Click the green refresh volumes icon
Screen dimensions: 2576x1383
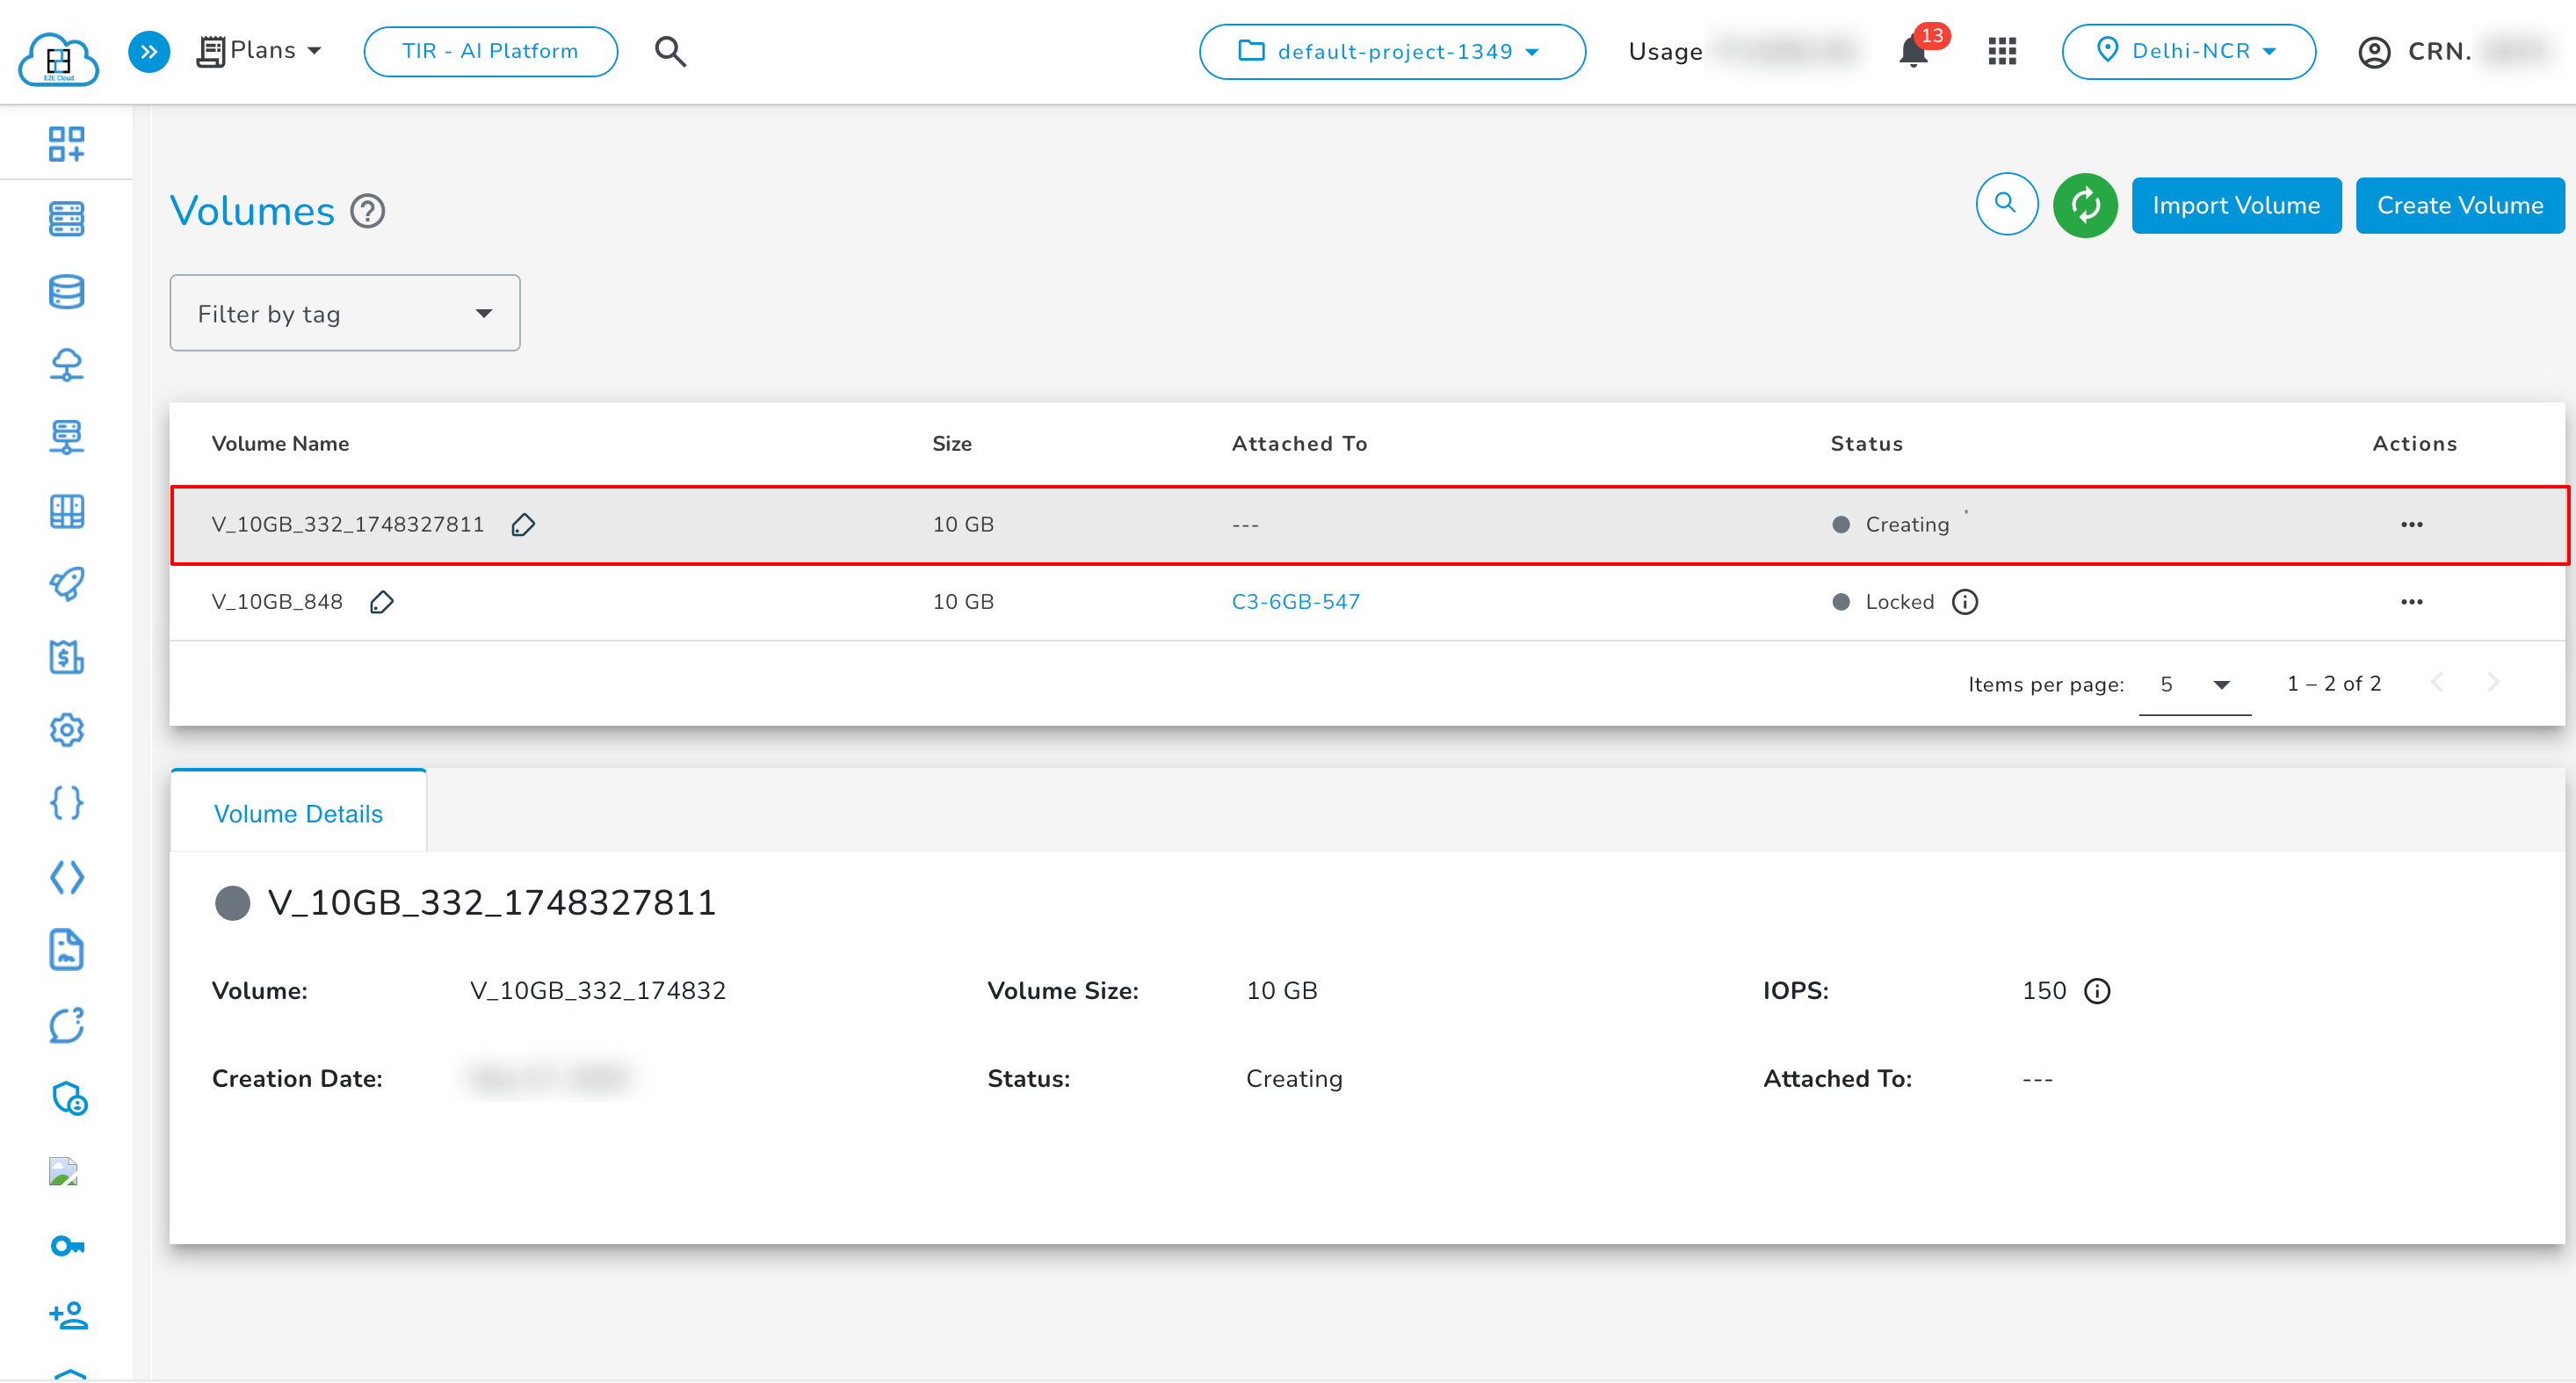click(2084, 205)
